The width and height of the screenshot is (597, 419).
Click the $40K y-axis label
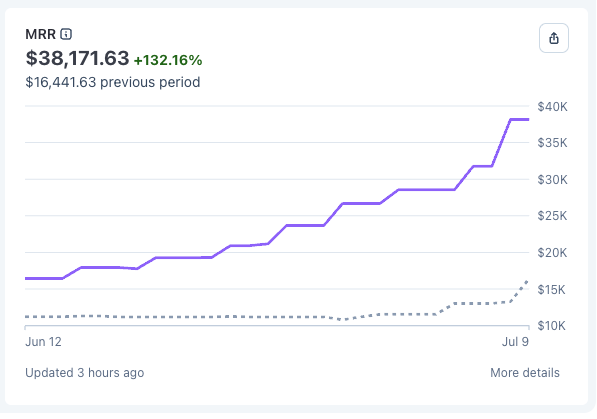[x=552, y=107]
